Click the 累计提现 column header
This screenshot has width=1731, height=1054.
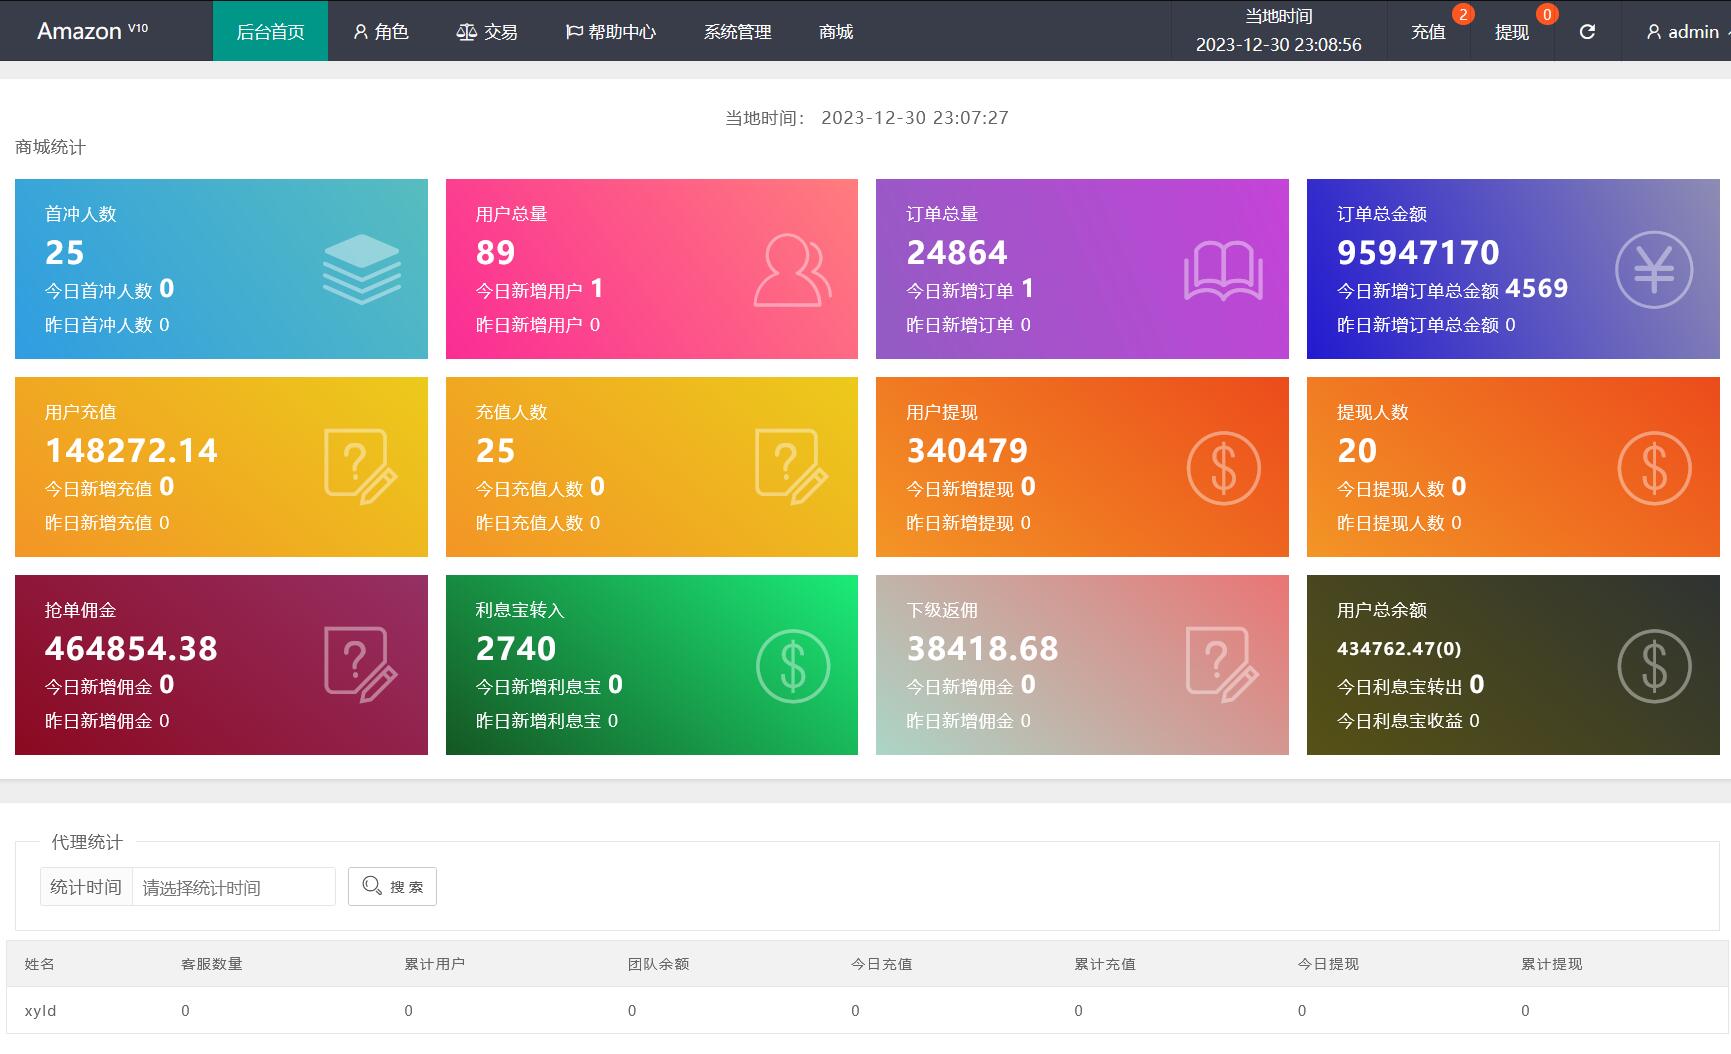coord(1552,964)
